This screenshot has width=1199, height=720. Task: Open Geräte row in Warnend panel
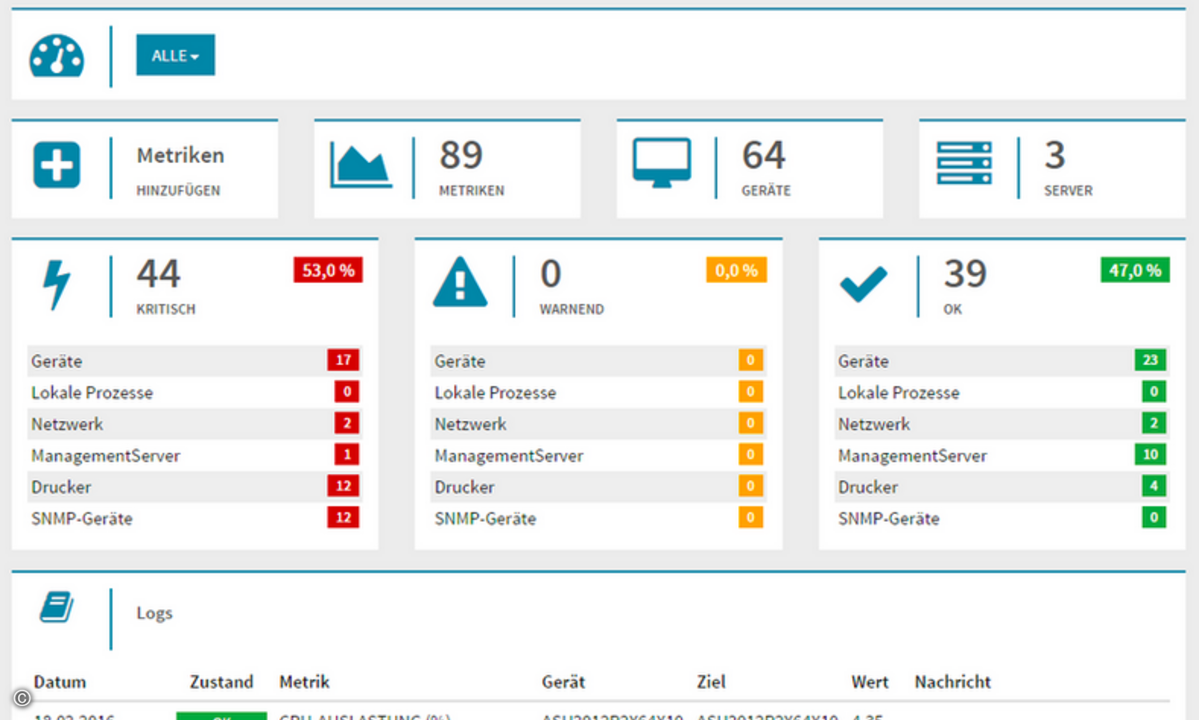click(x=598, y=361)
